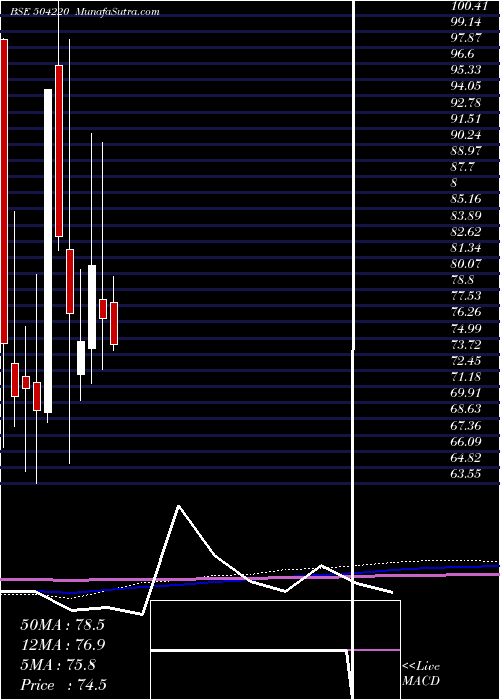
Task: Click the 81.34 price axis label
Action: coord(466,248)
